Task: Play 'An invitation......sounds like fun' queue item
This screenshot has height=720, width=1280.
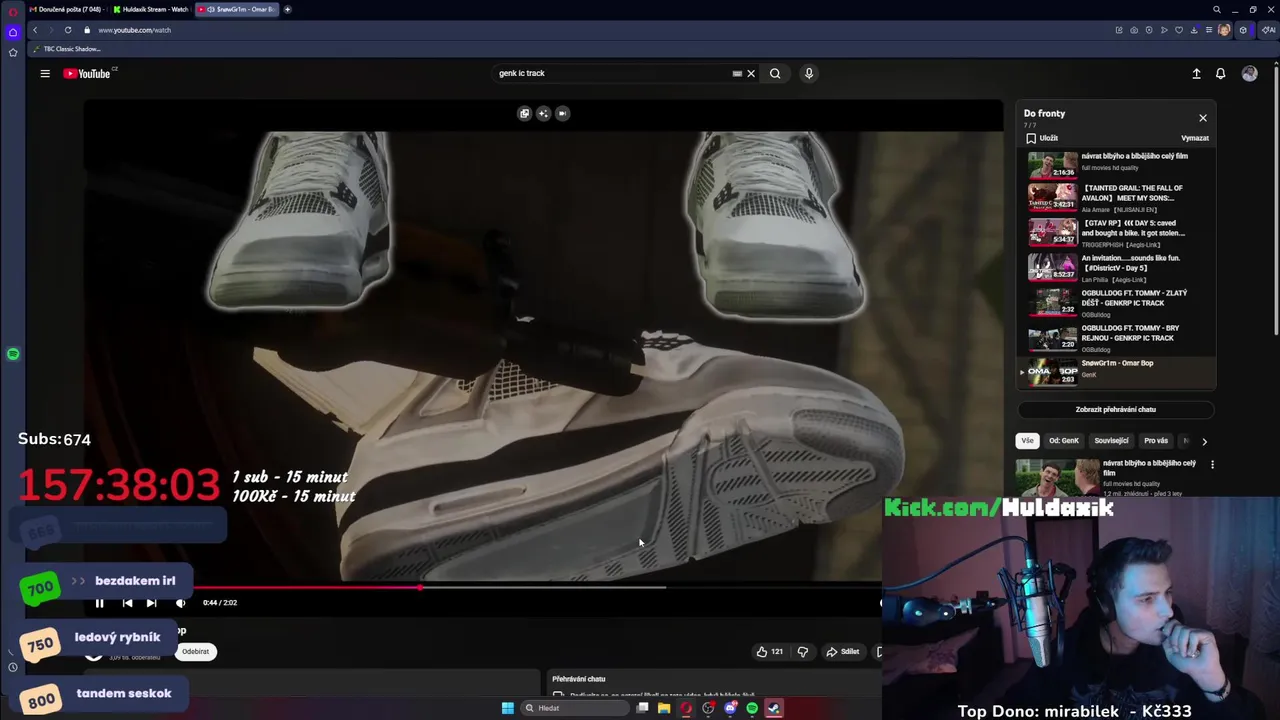Action: [x=1118, y=268]
